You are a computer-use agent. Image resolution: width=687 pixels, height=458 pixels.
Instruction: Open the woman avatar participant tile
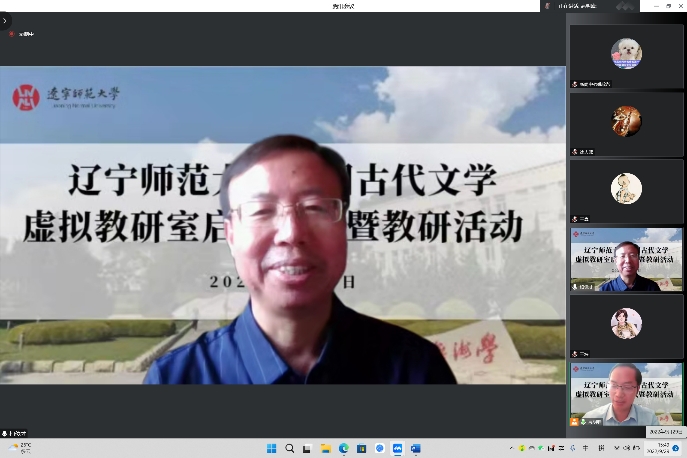[626, 323]
